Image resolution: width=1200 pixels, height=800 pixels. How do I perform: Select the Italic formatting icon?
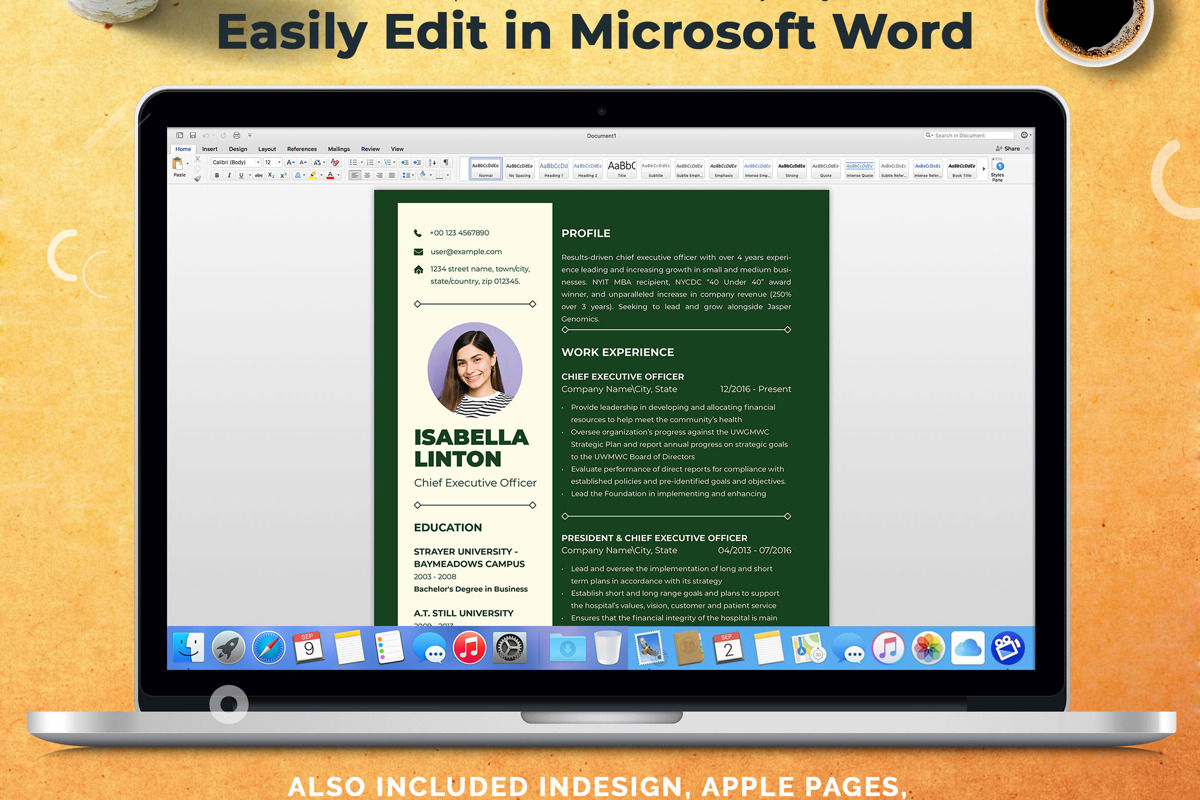pyautogui.click(x=229, y=175)
